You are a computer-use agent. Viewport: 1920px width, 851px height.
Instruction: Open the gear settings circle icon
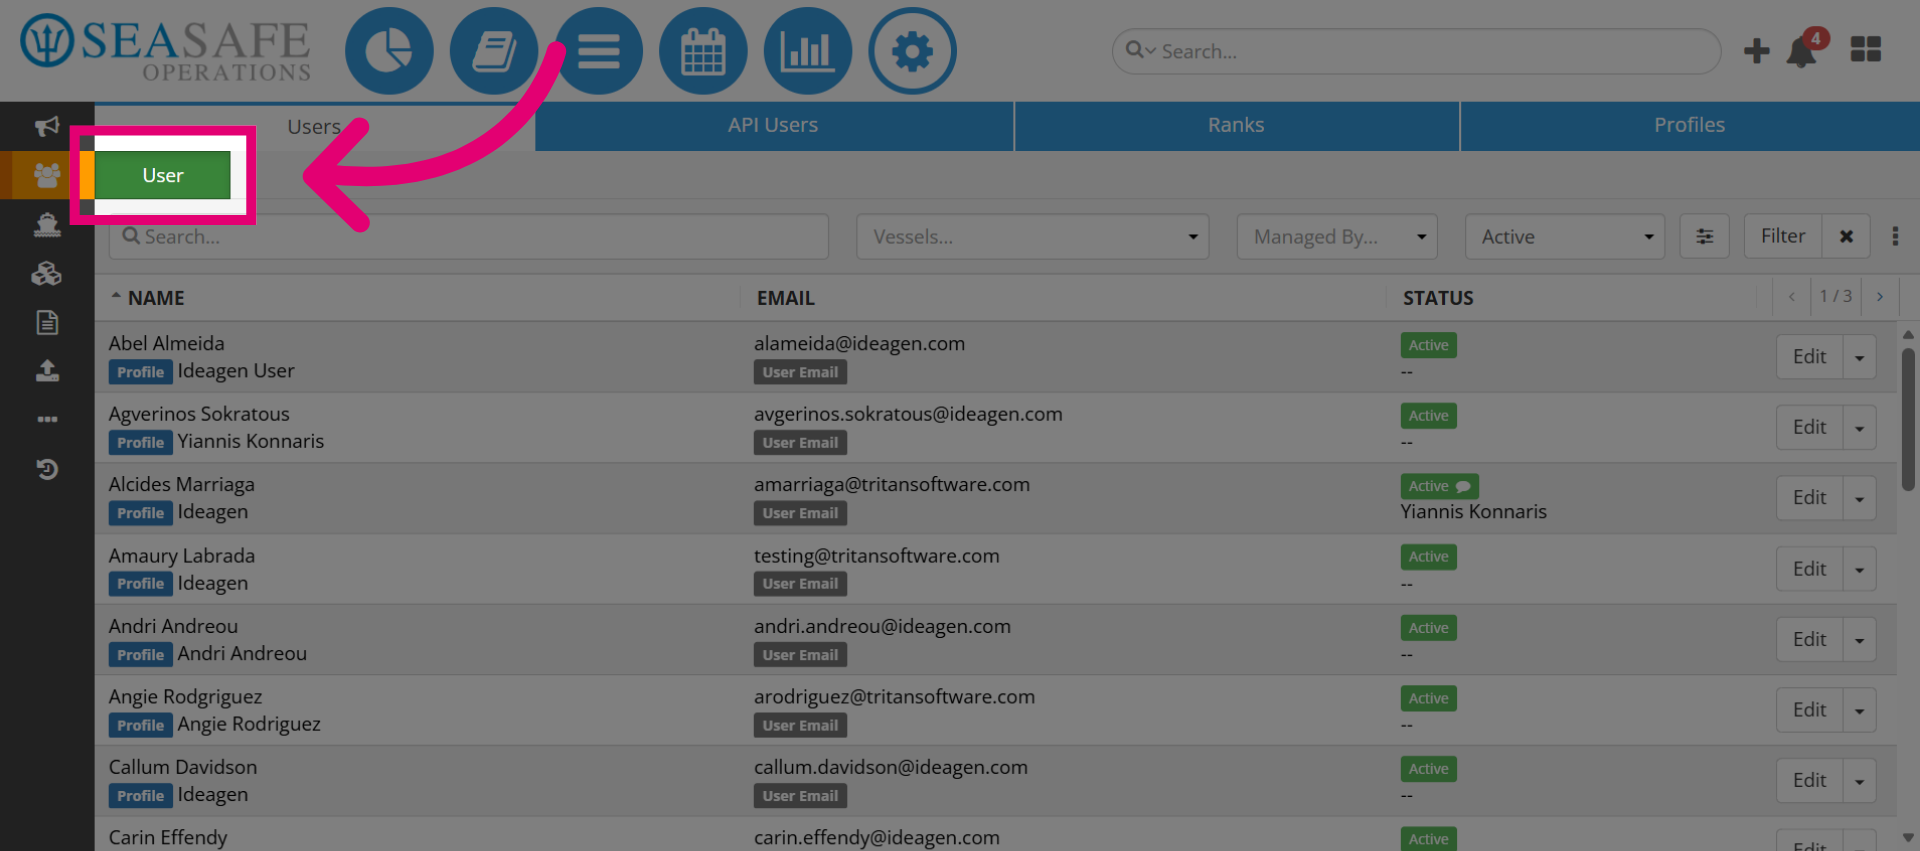click(x=912, y=51)
